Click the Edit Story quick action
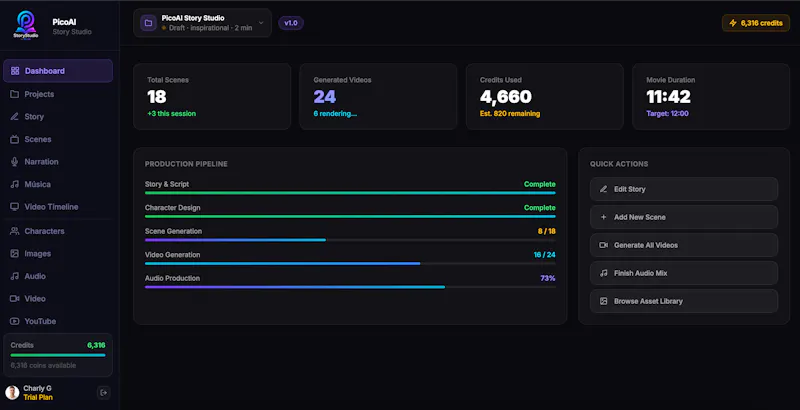 tap(684, 189)
